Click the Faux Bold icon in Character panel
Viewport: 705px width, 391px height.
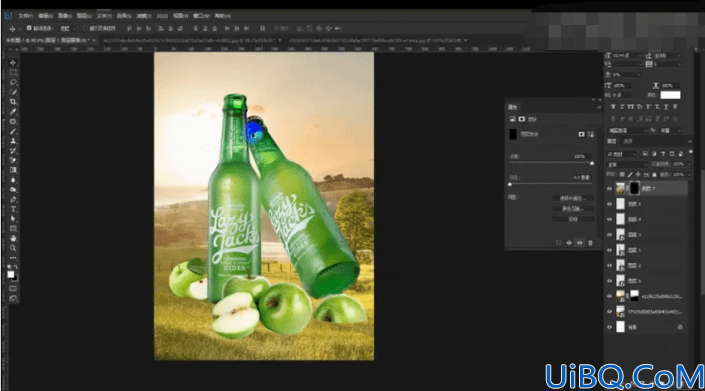tap(613, 107)
